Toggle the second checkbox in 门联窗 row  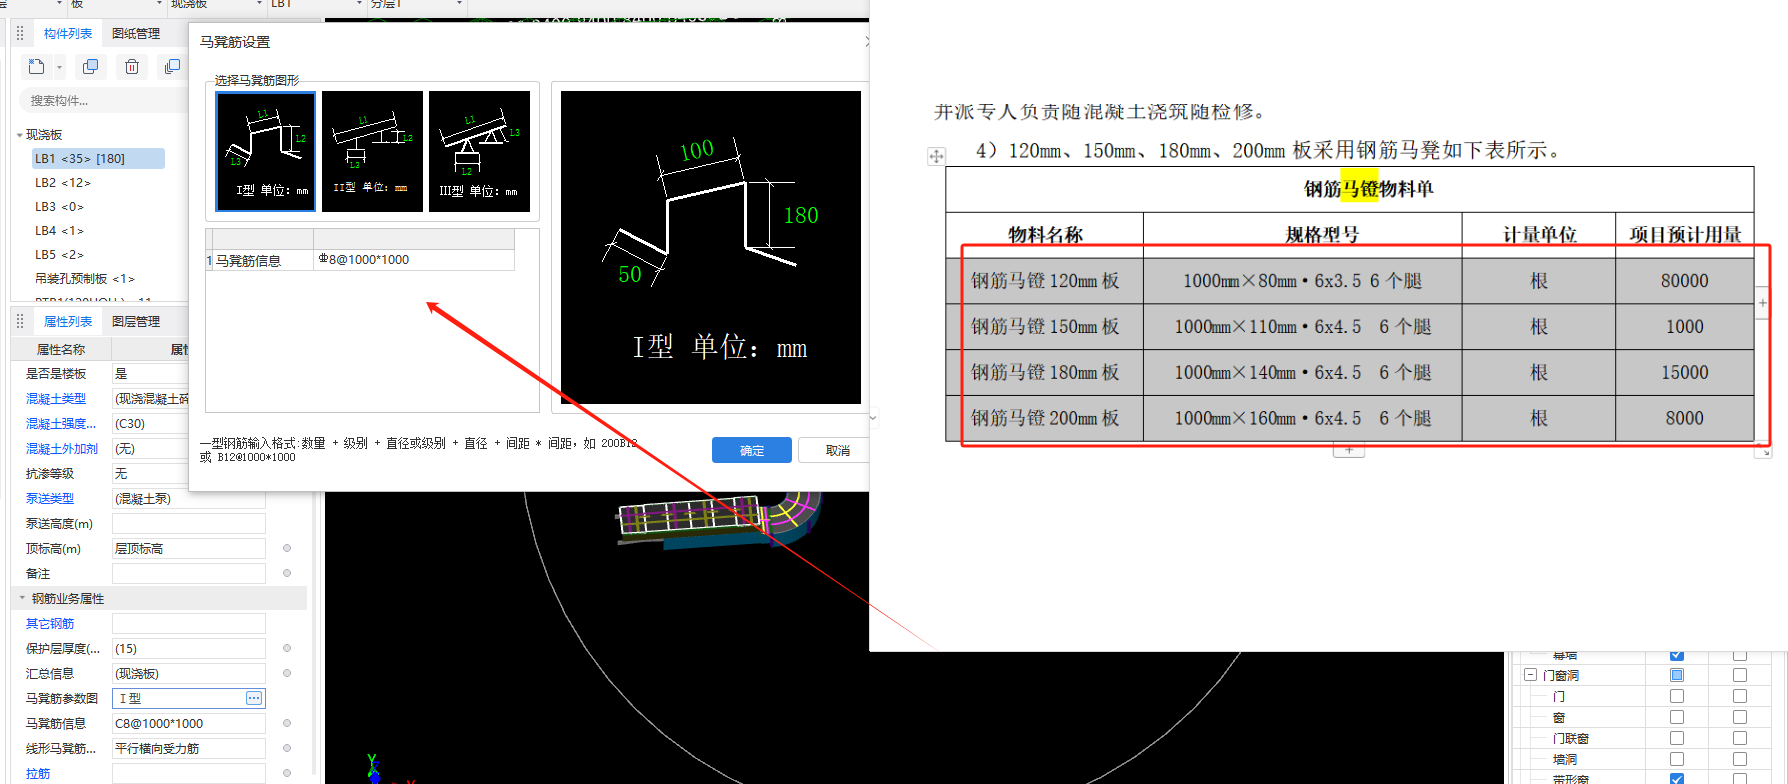1740,738
